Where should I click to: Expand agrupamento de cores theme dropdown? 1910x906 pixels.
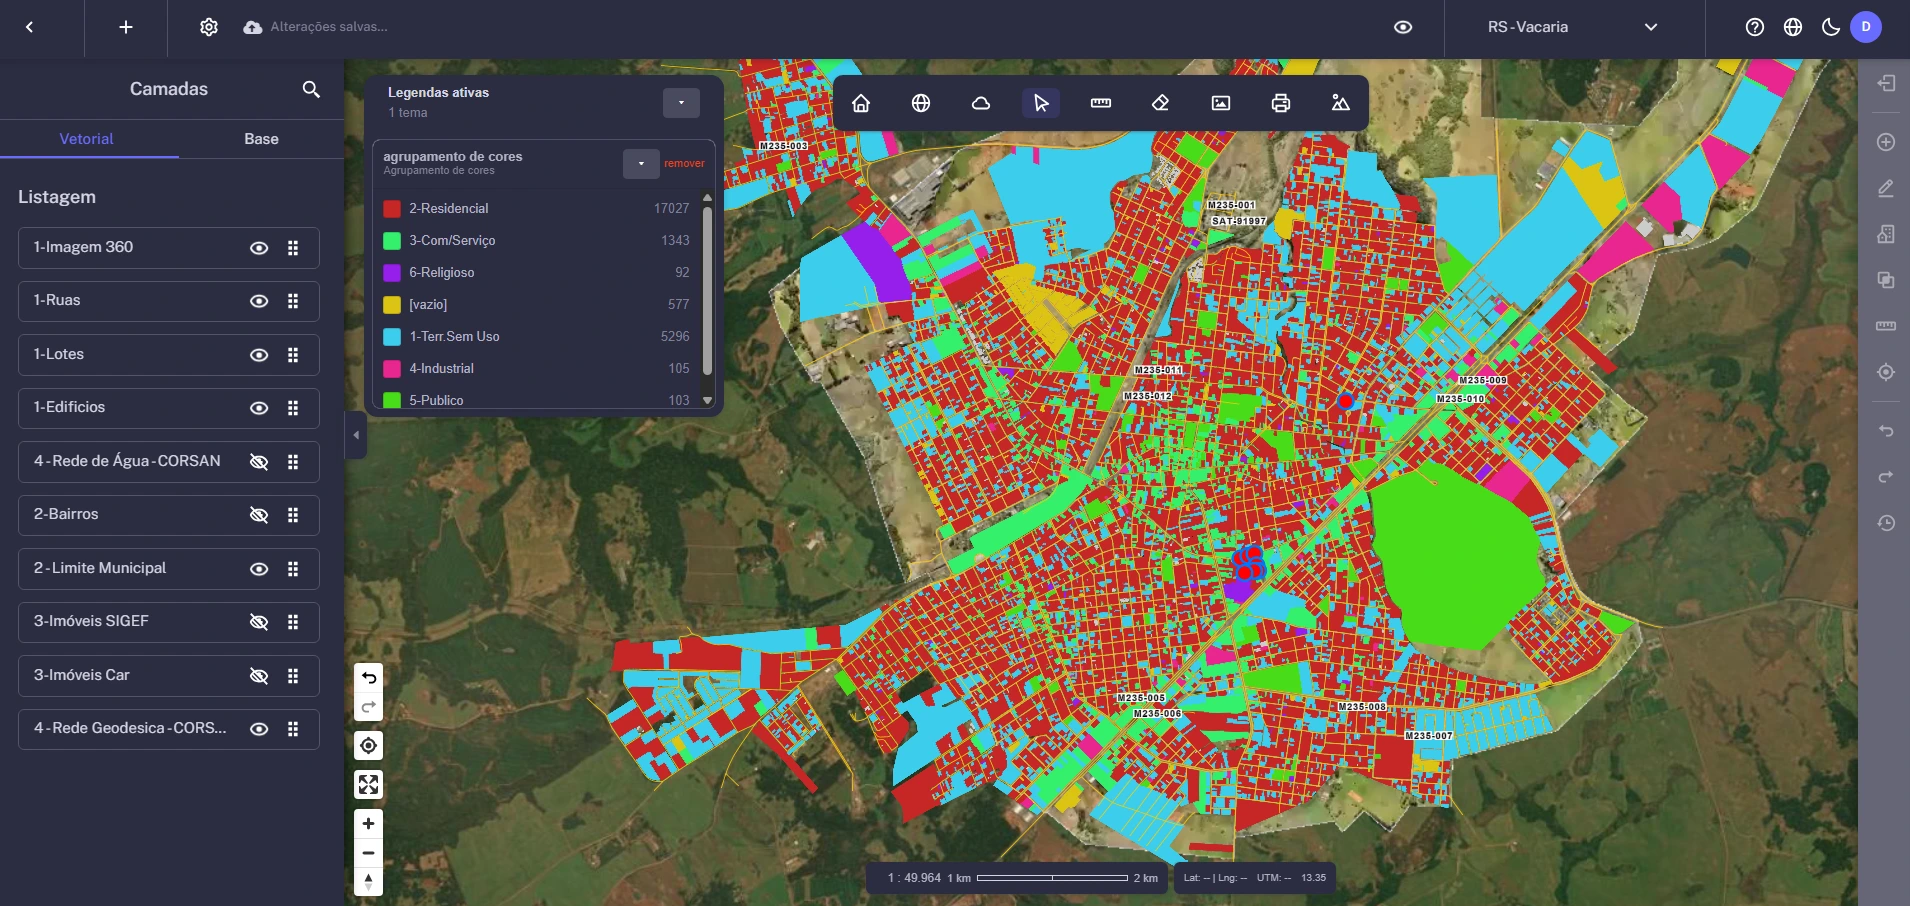pos(641,164)
